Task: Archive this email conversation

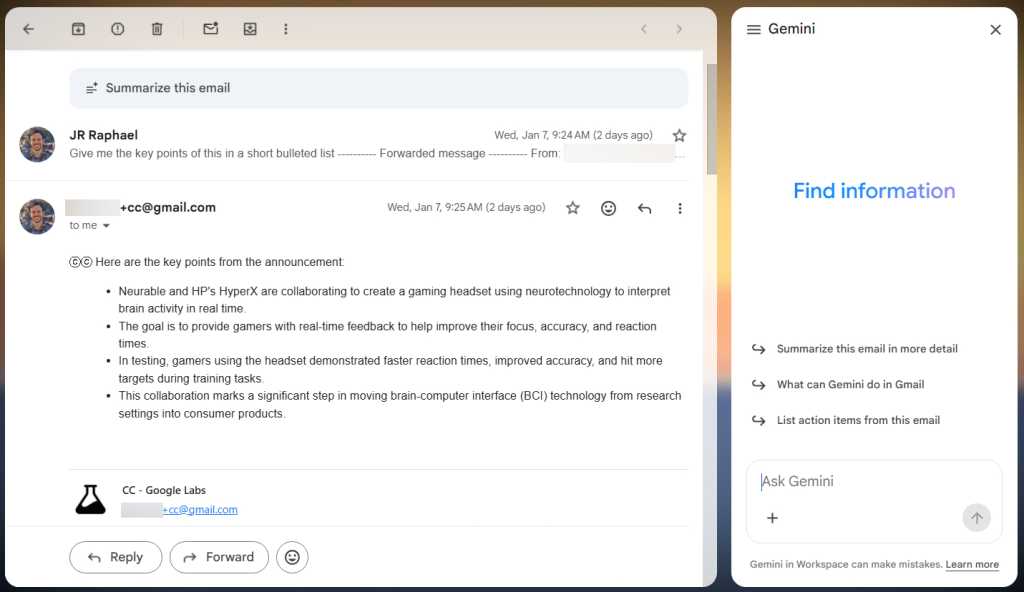Action: pos(78,28)
